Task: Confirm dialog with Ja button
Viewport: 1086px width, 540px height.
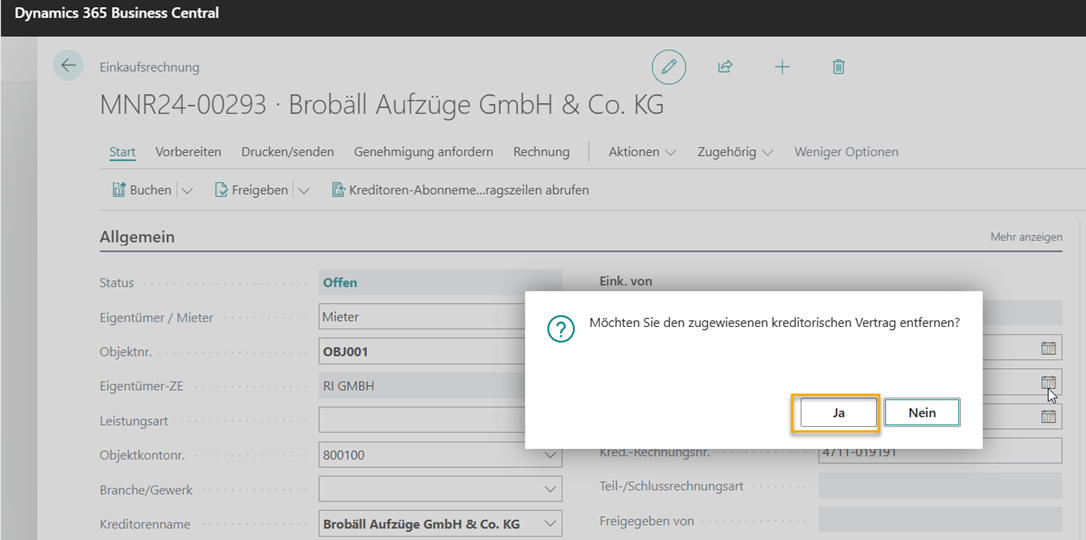Action: click(x=839, y=413)
